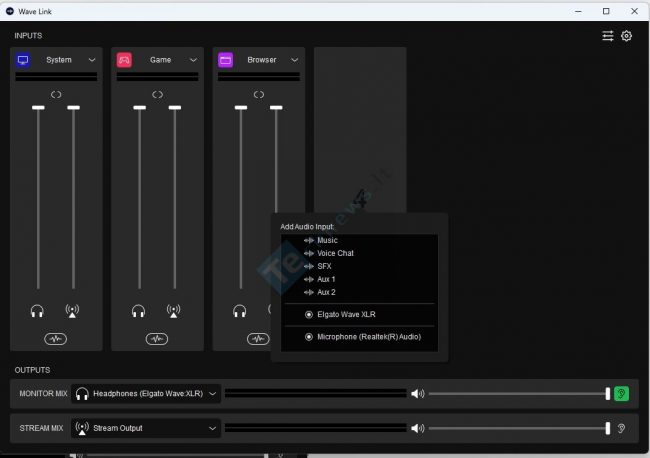Screen dimensions: 650x458
Task: Click the System channel name label
Action: click(x=59, y=60)
